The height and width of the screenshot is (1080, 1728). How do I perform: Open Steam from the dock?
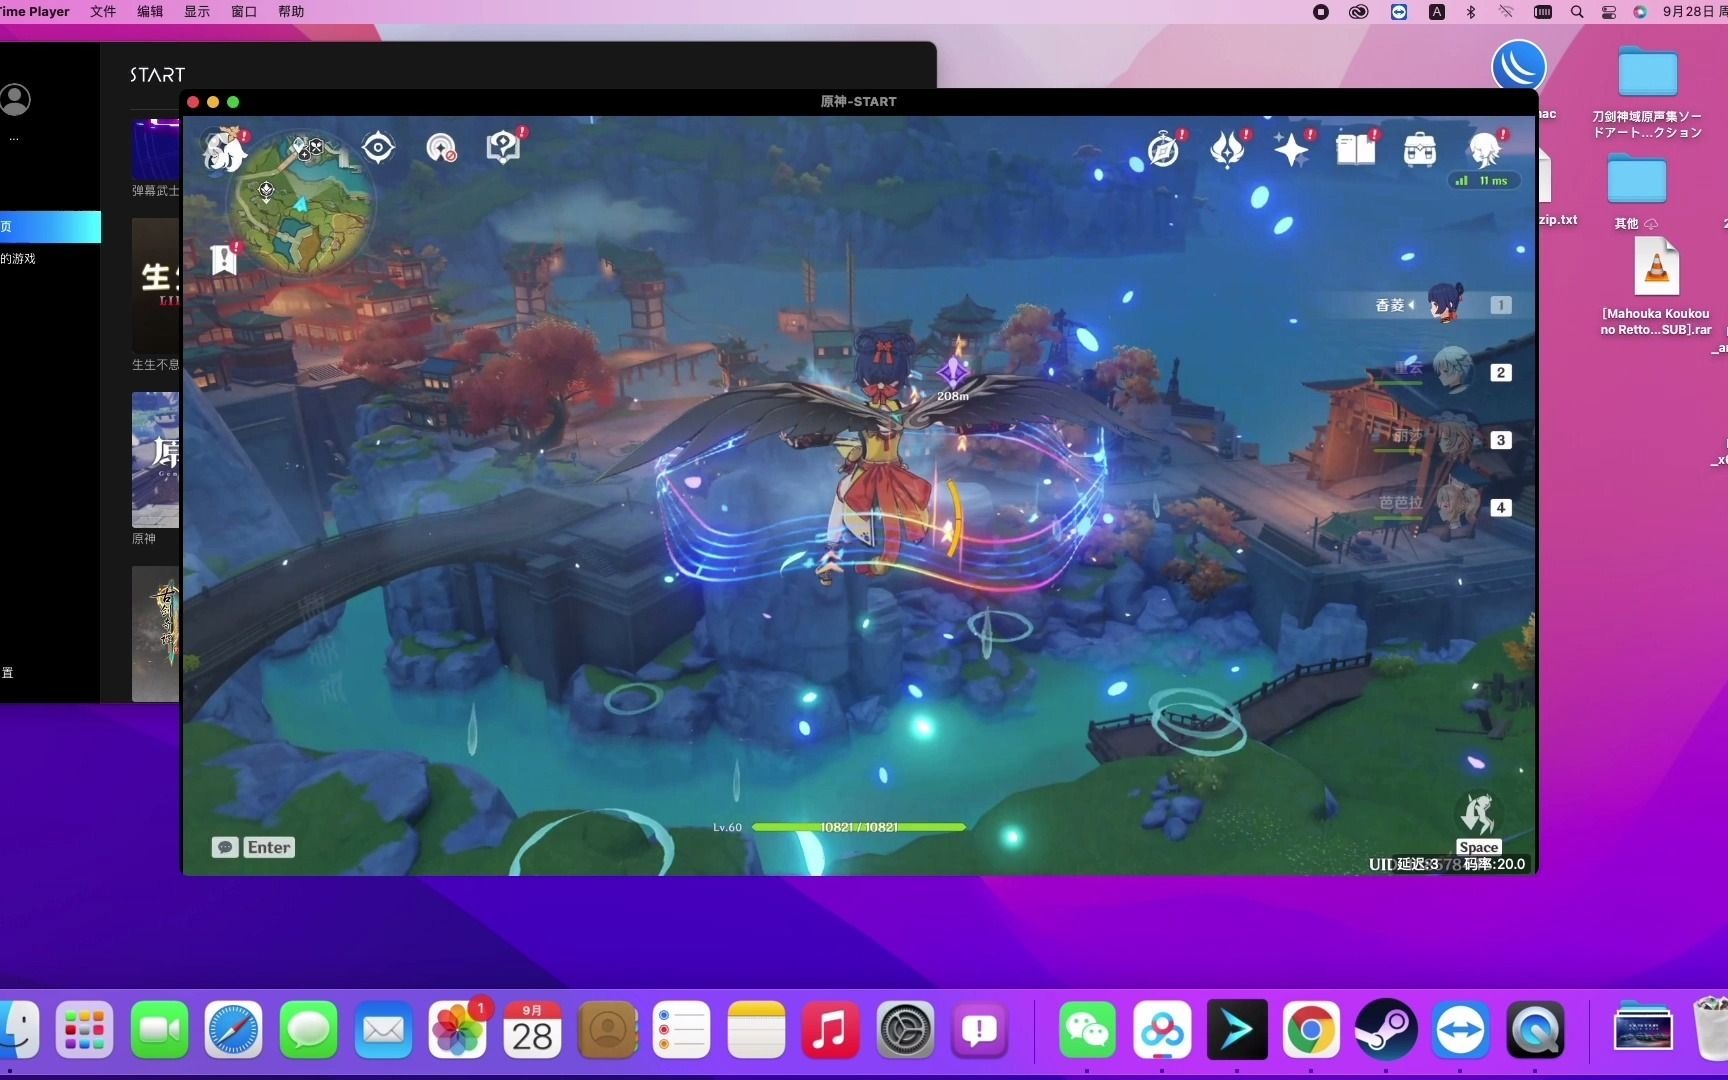click(1386, 1030)
